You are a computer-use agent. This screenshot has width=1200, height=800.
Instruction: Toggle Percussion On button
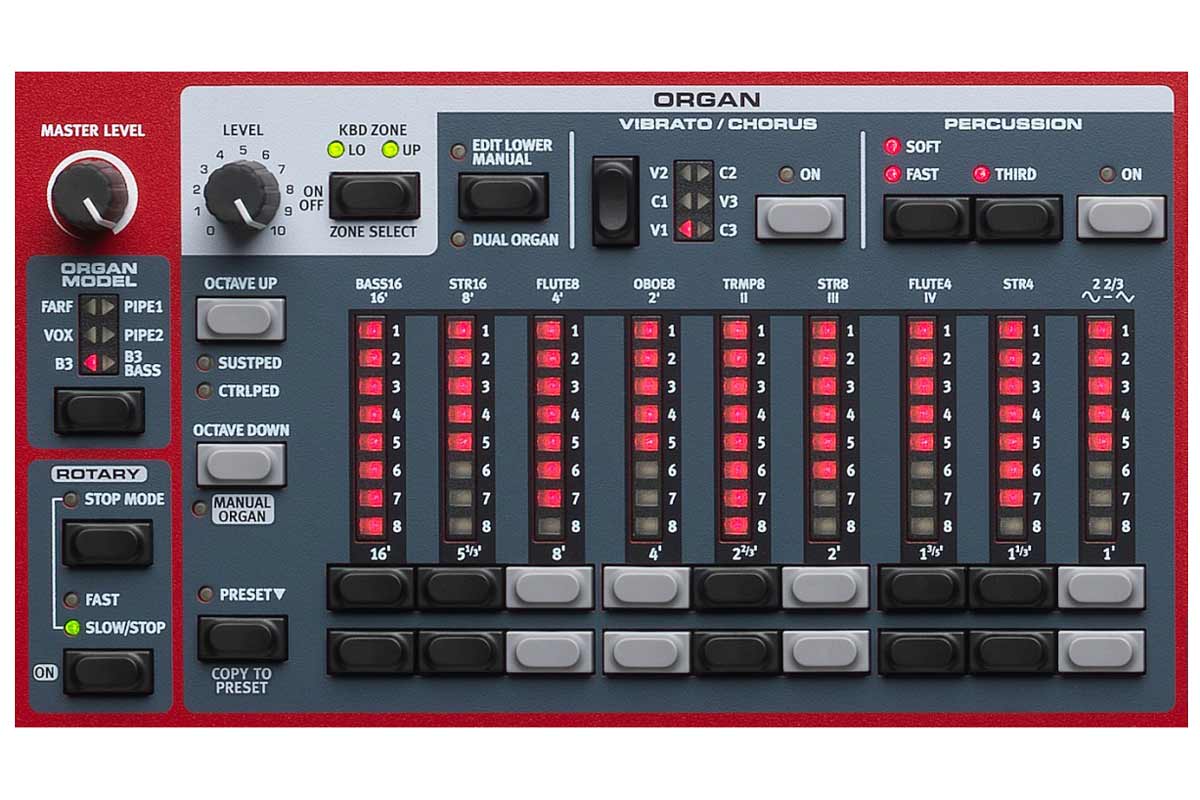pos(1120,218)
